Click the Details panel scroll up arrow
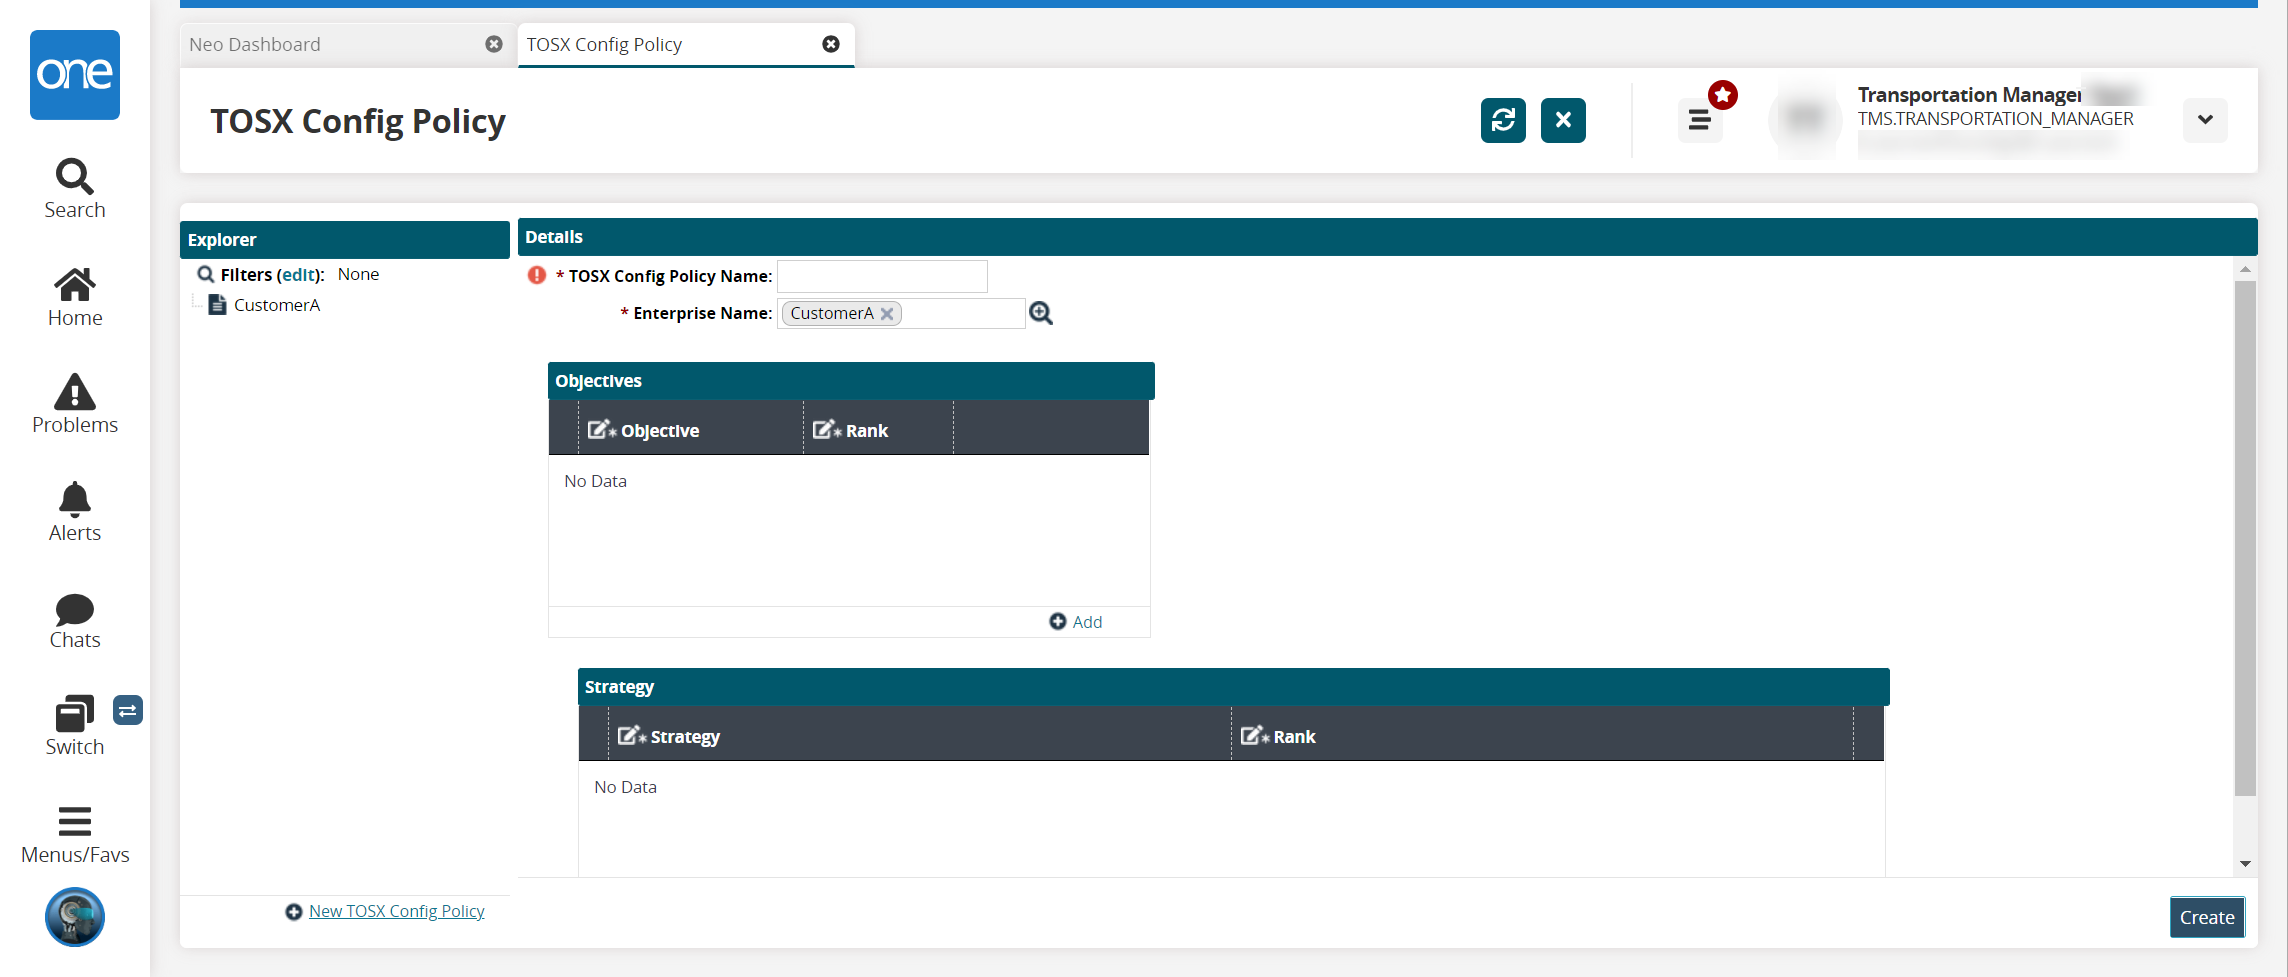Image resolution: width=2288 pixels, height=977 pixels. [x=2245, y=269]
